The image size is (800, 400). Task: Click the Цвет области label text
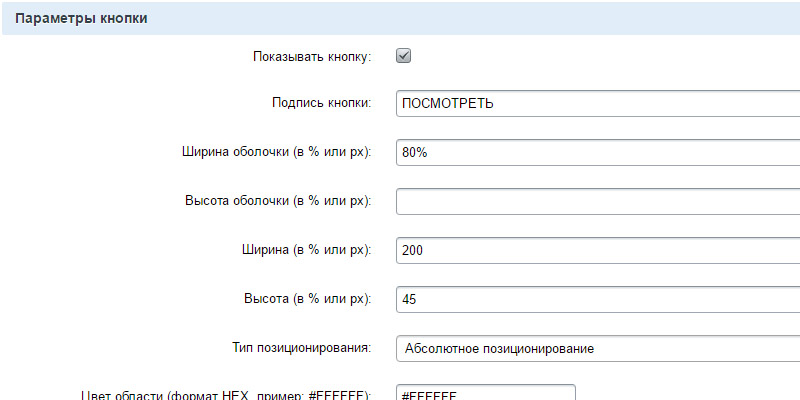[224, 395]
